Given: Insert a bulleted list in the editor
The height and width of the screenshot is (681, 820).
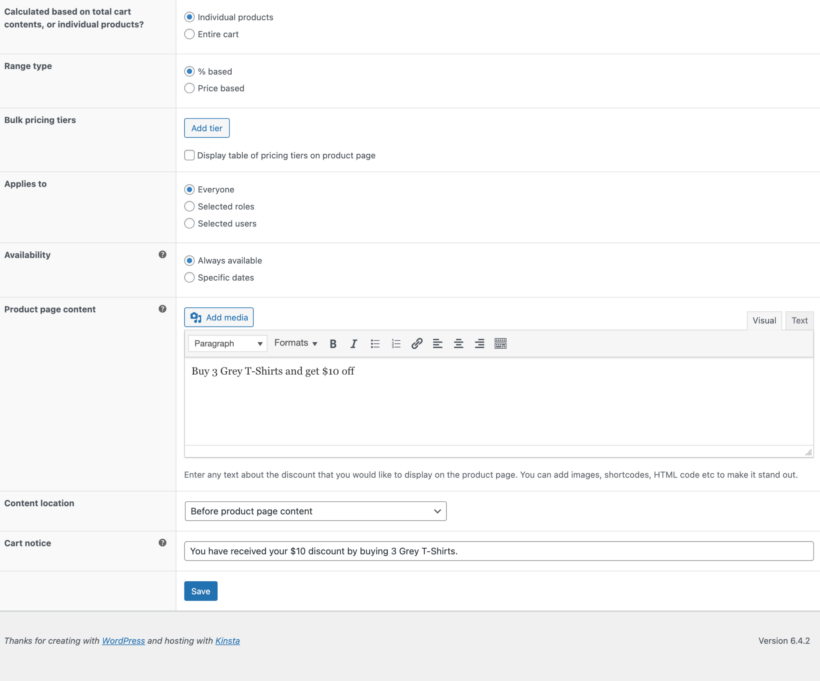Looking at the screenshot, I should pyautogui.click(x=375, y=343).
